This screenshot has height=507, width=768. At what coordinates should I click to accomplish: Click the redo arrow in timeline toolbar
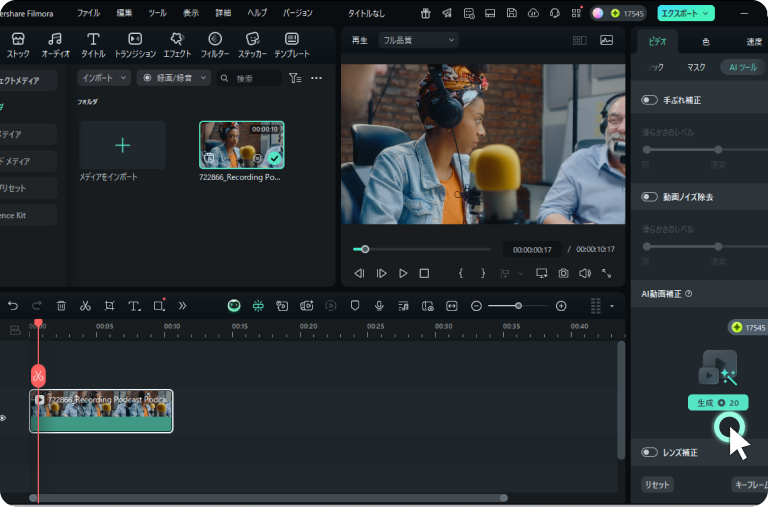[x=37, y=306]
